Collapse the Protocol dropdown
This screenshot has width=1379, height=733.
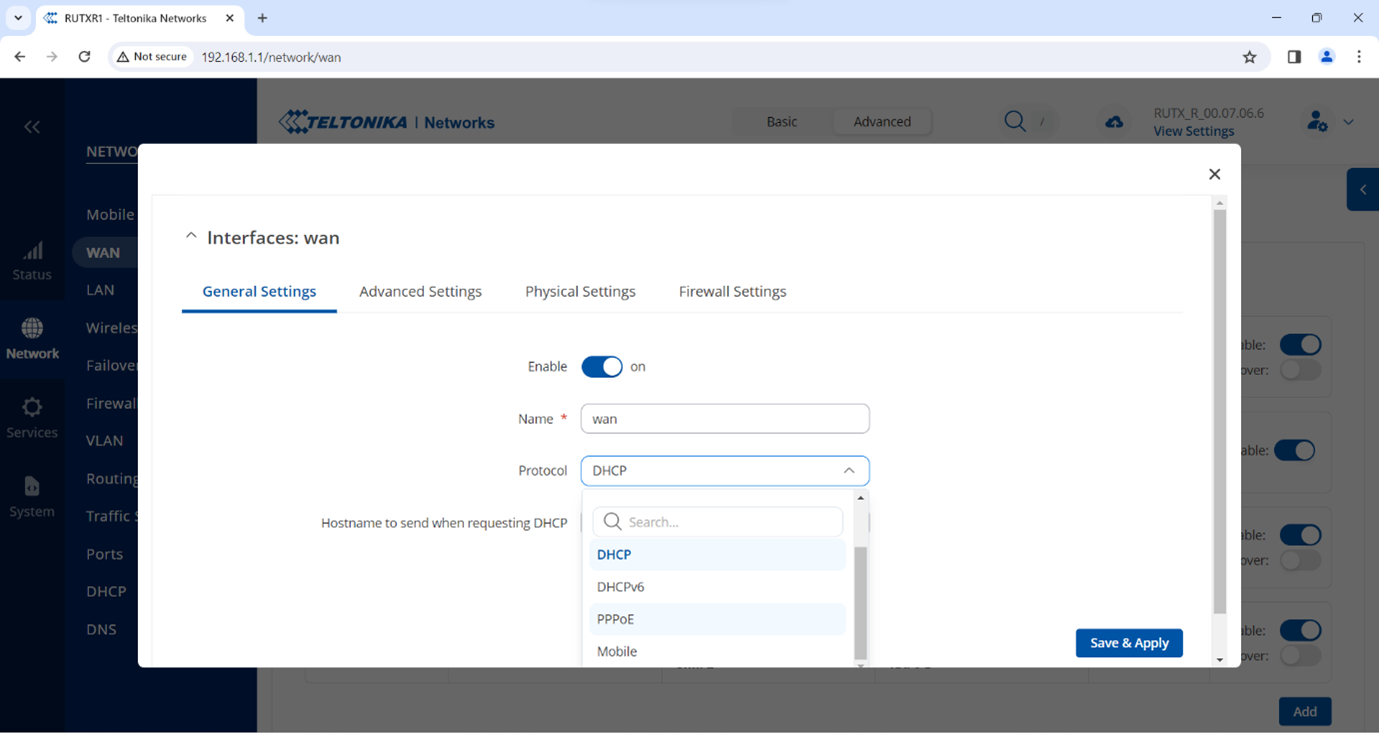pyautogui.click(x=848, y=471)
